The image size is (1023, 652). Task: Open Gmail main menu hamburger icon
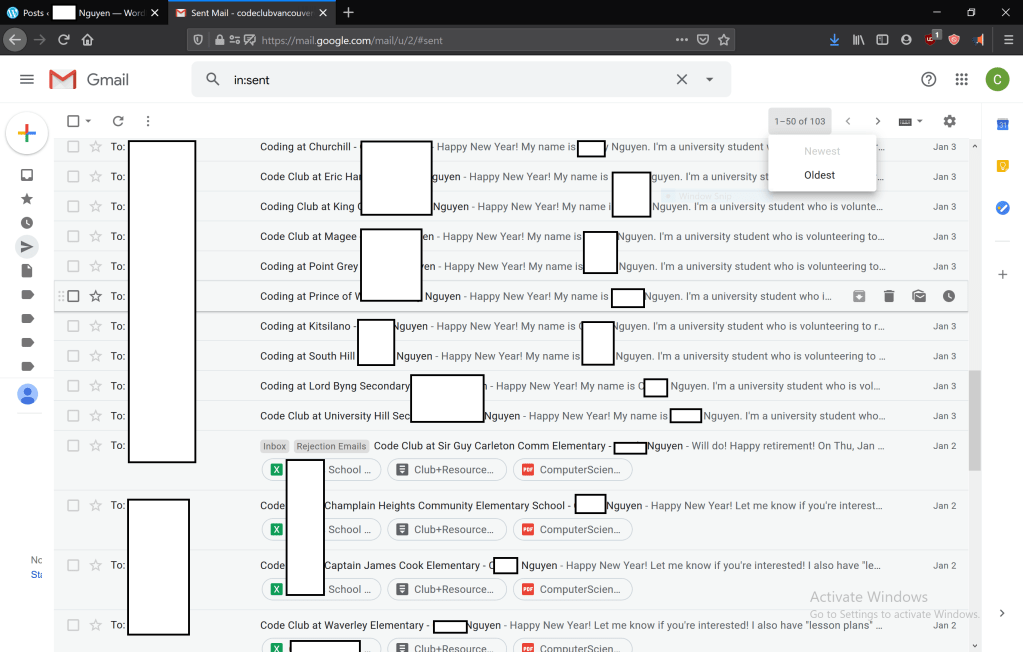pyautogui.click(x=27, y=80)
